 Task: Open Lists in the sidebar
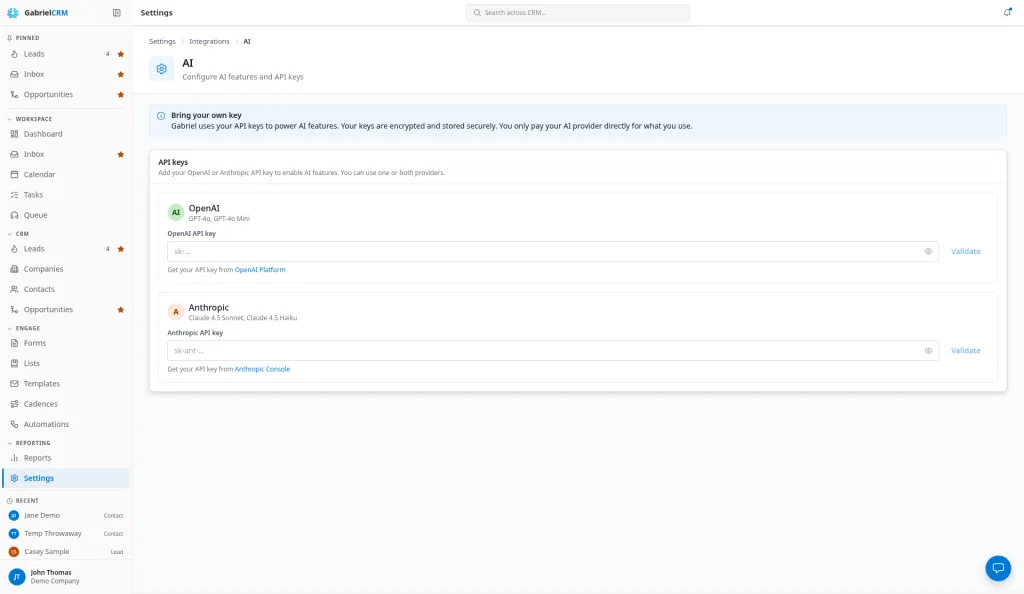coord(65,363)
